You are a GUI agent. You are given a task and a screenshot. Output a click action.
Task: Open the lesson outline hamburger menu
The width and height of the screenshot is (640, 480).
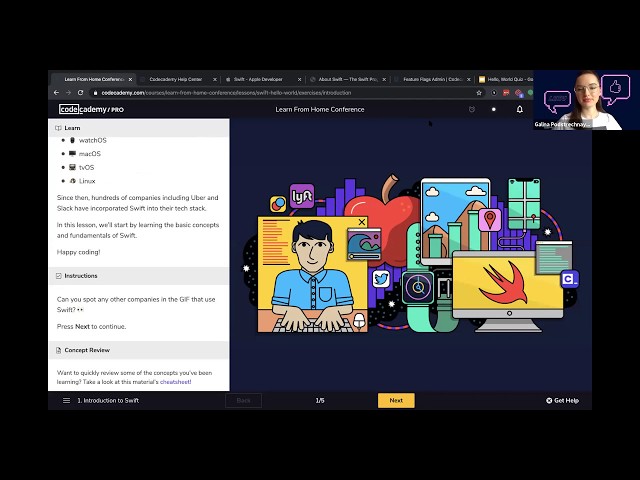click(67, 400)
